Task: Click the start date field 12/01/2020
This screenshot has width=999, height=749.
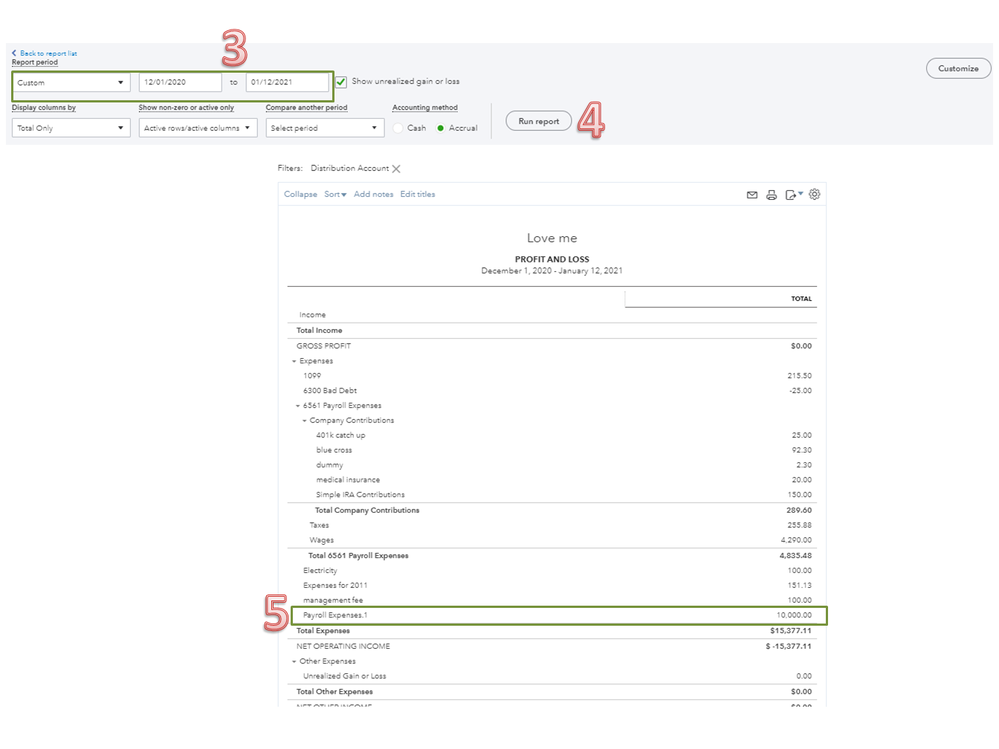Action: coord(180,83)
